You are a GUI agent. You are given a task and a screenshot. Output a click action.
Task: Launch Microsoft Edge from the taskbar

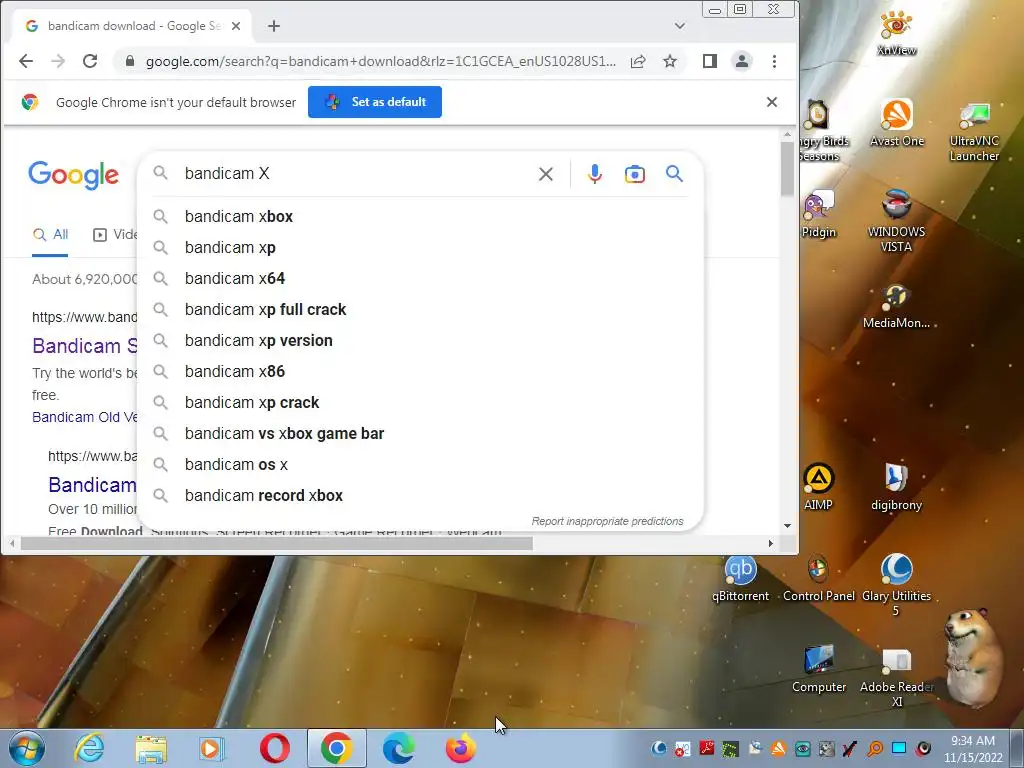[x=398, y=748]
